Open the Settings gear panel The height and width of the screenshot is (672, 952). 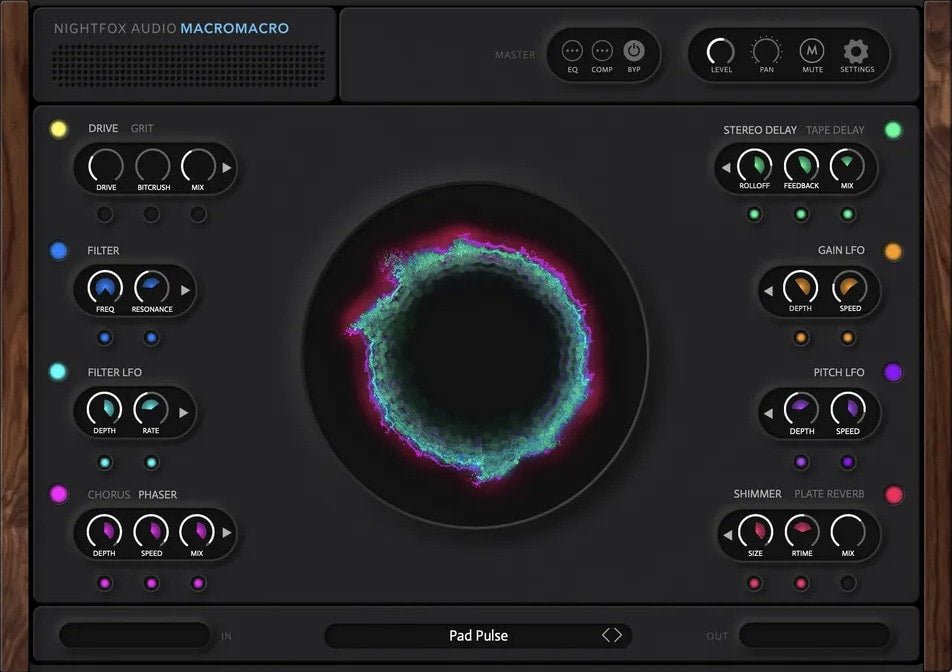[x=856, y=52]
